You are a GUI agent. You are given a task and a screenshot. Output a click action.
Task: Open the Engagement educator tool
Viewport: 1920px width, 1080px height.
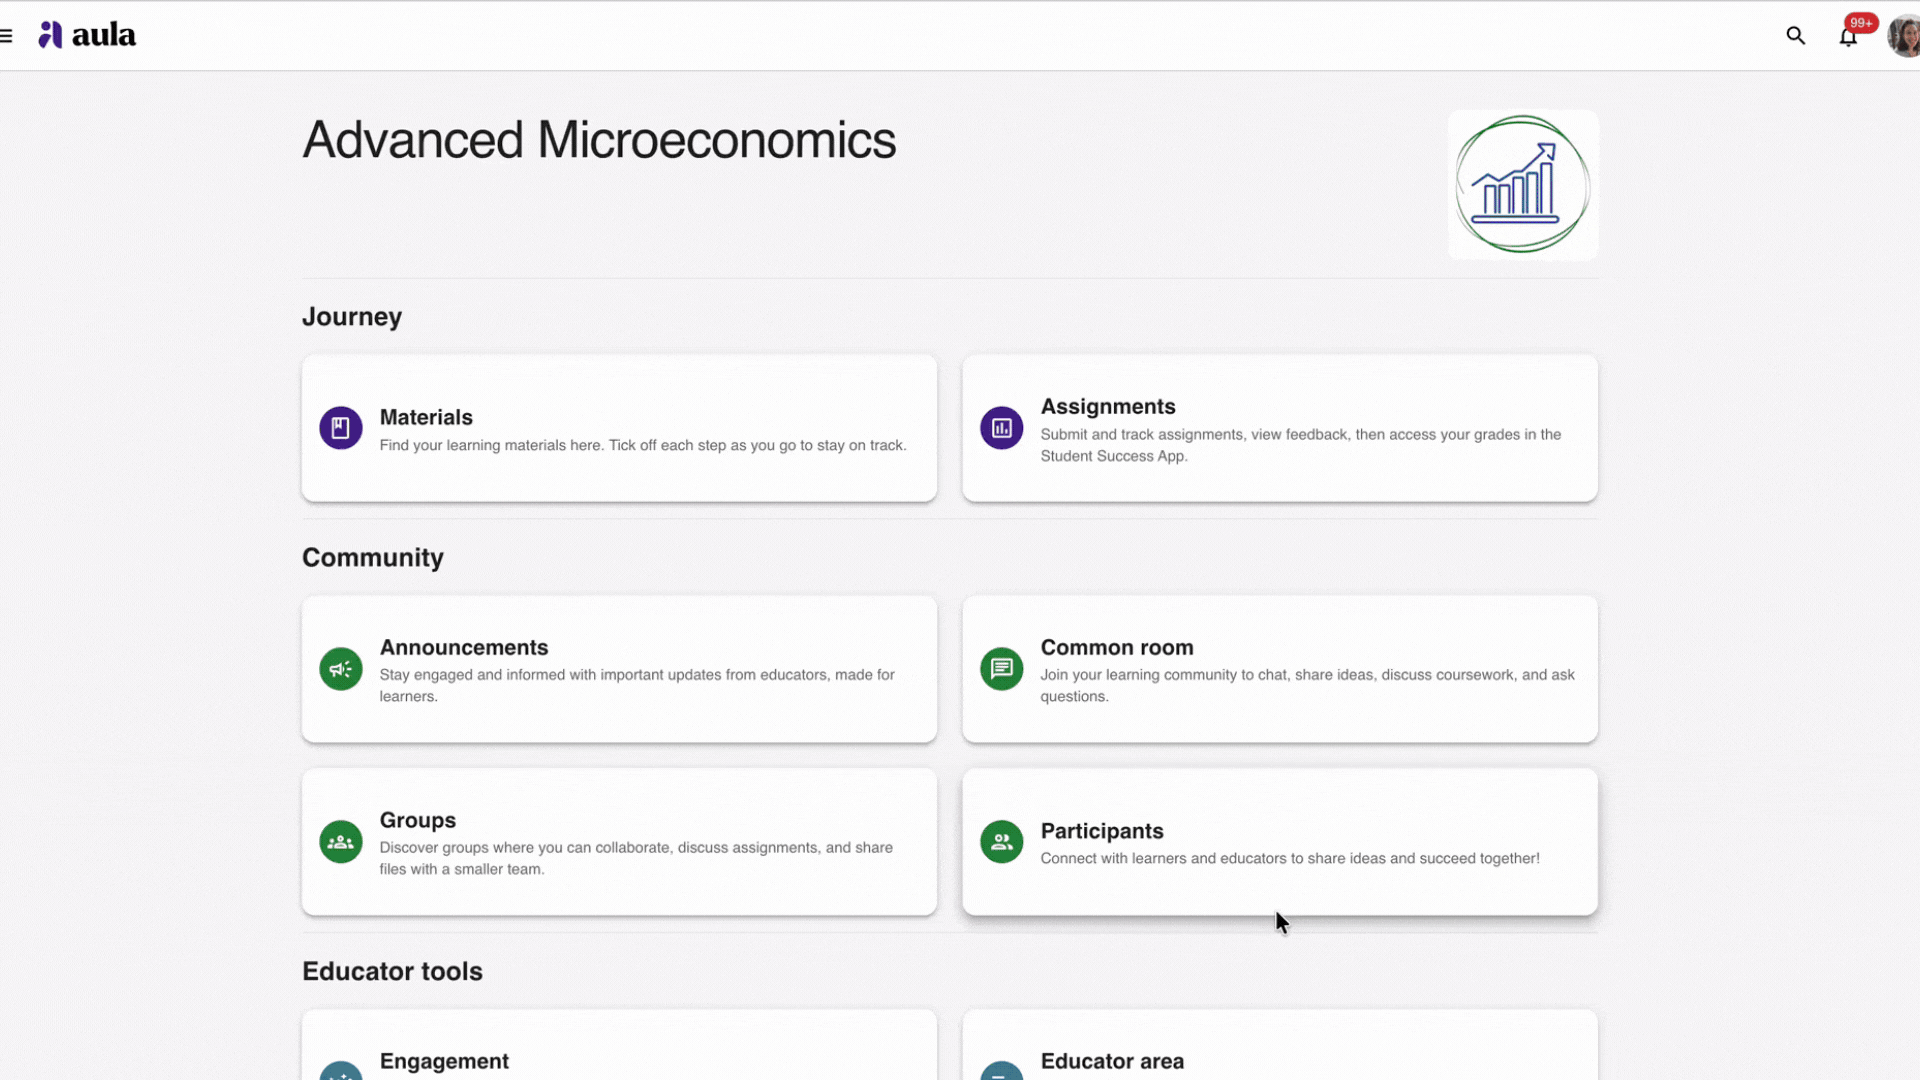pyautogui.click(x=619, y=1045)
